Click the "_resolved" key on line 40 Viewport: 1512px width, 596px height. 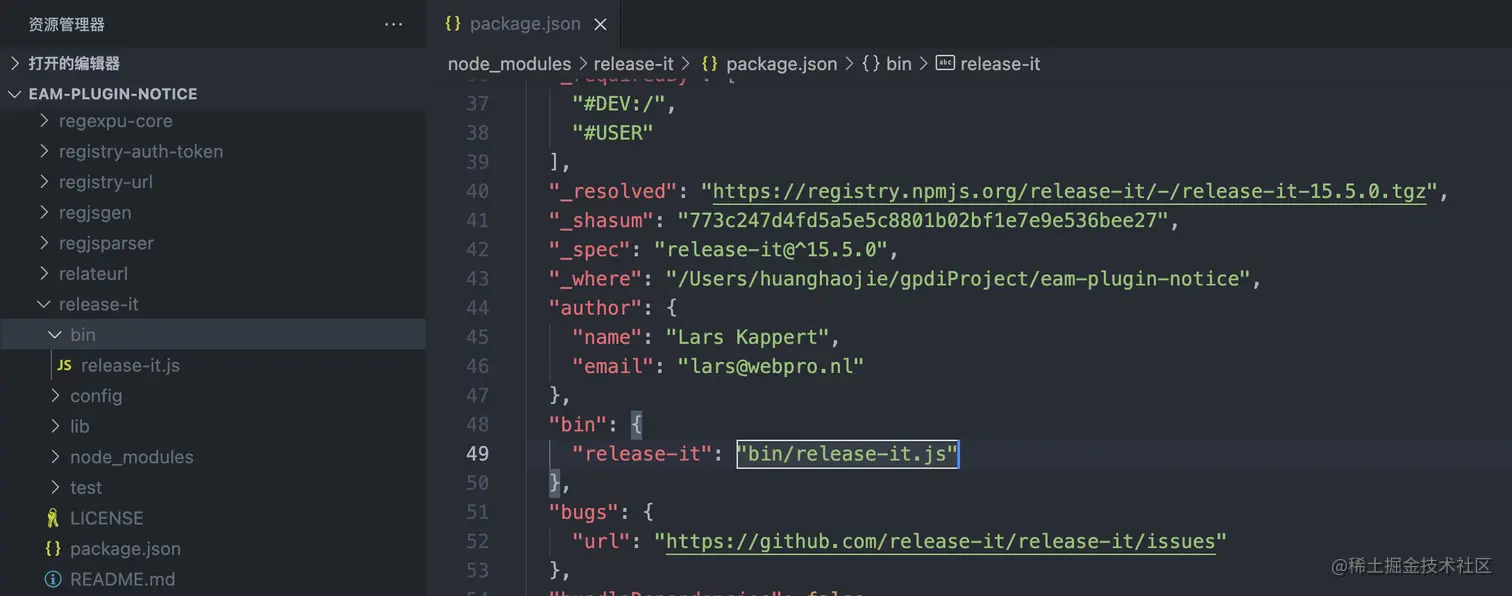click(x=612, y=191)
